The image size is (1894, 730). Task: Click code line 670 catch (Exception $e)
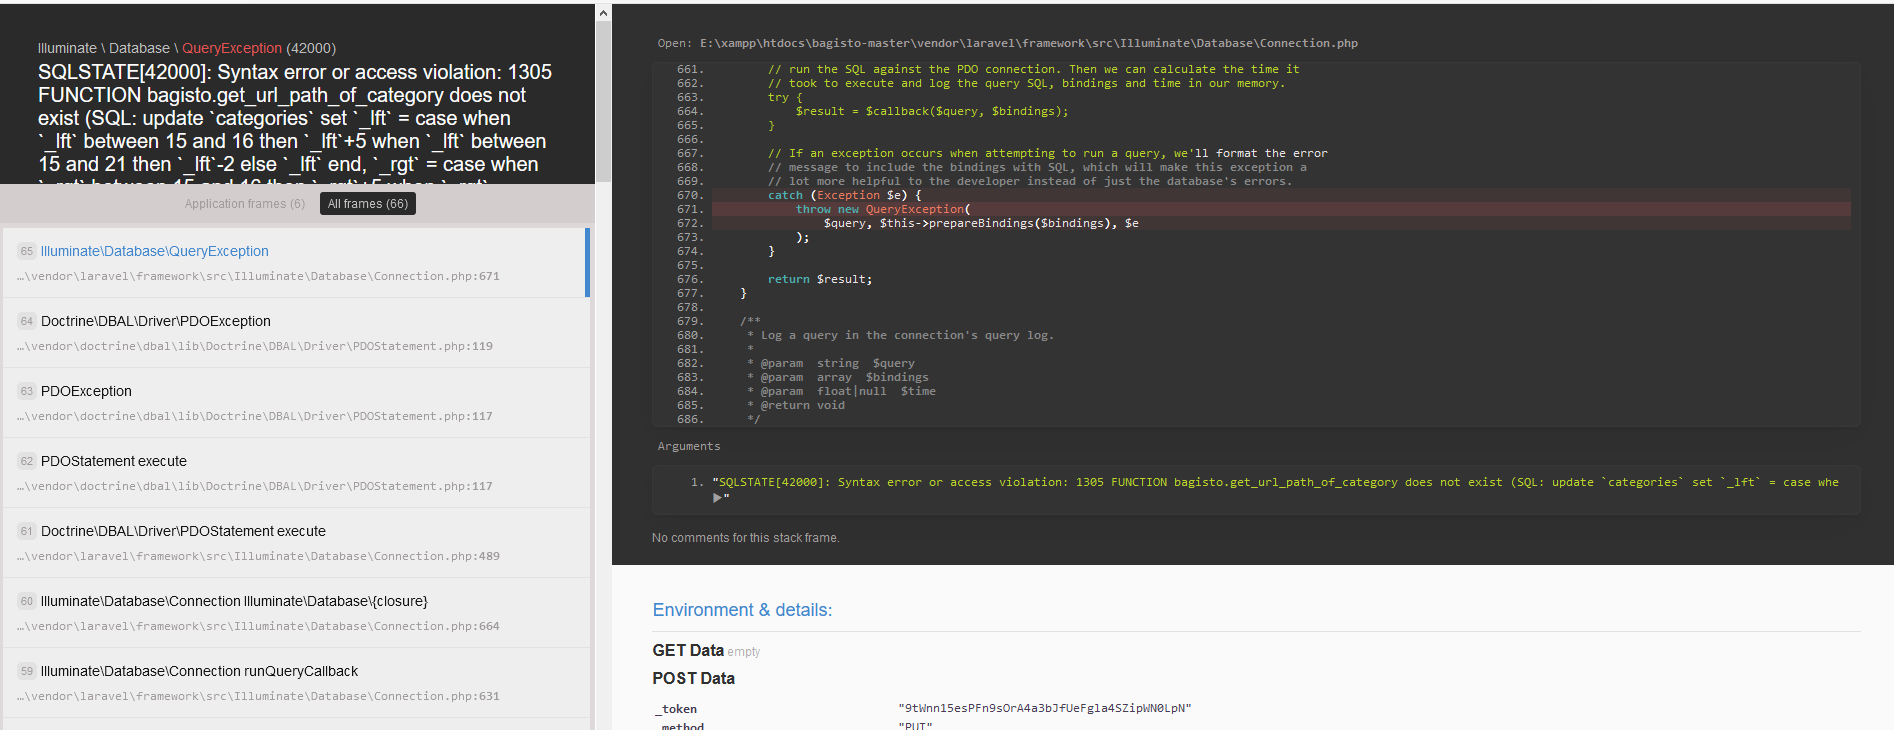click(844, 195)
